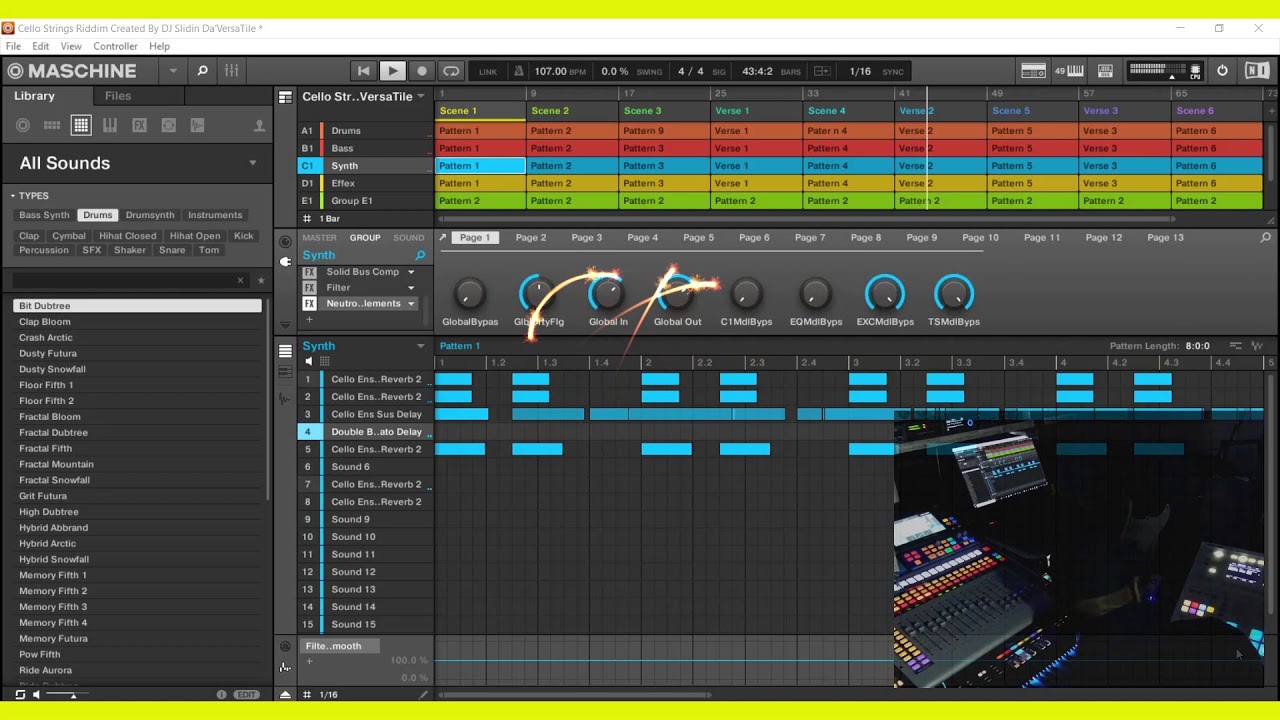
Task: Toggle the Drums type tag
Action: pos(98,215)
